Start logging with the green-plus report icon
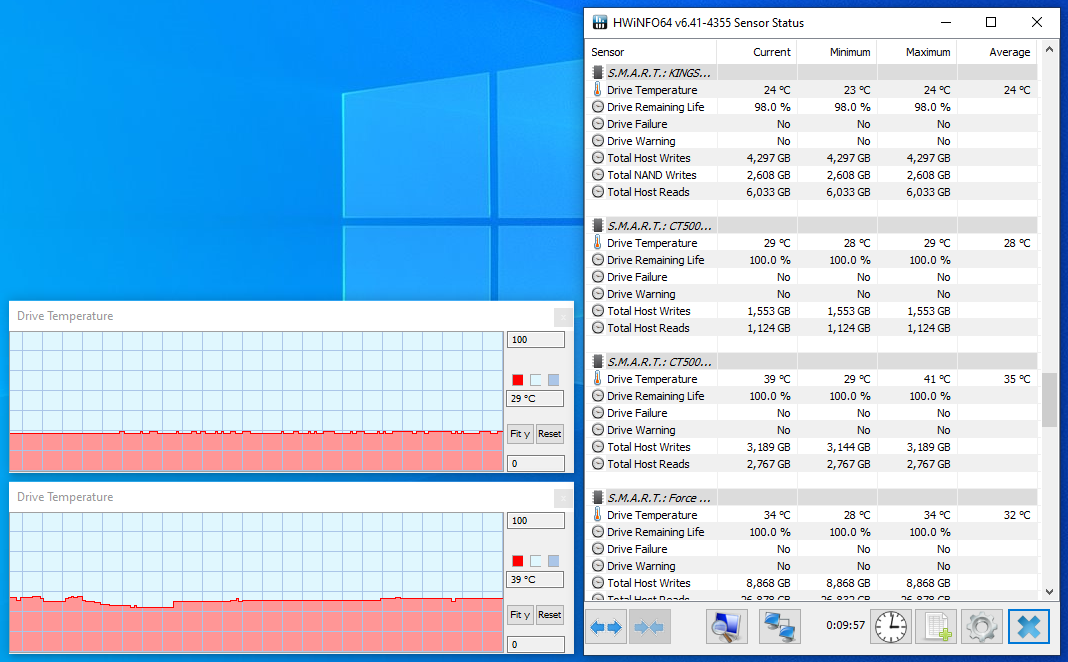Viewport: 1068px width, 662px height. point(935,627)
